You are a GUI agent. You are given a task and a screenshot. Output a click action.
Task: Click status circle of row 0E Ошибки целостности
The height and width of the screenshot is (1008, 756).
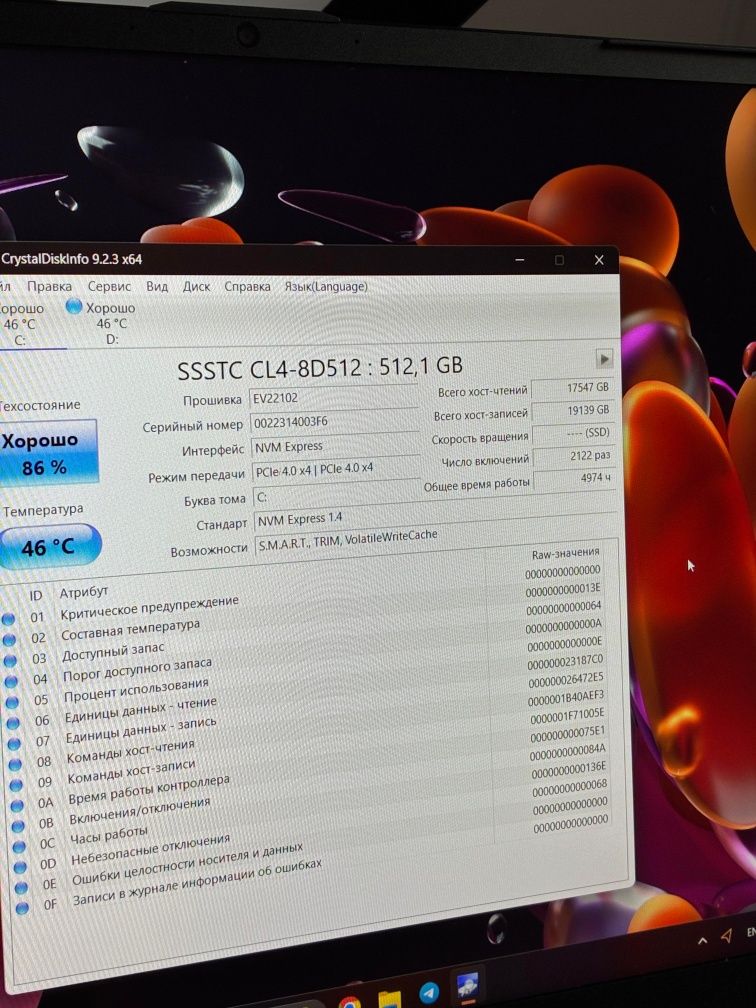[21, 887]
